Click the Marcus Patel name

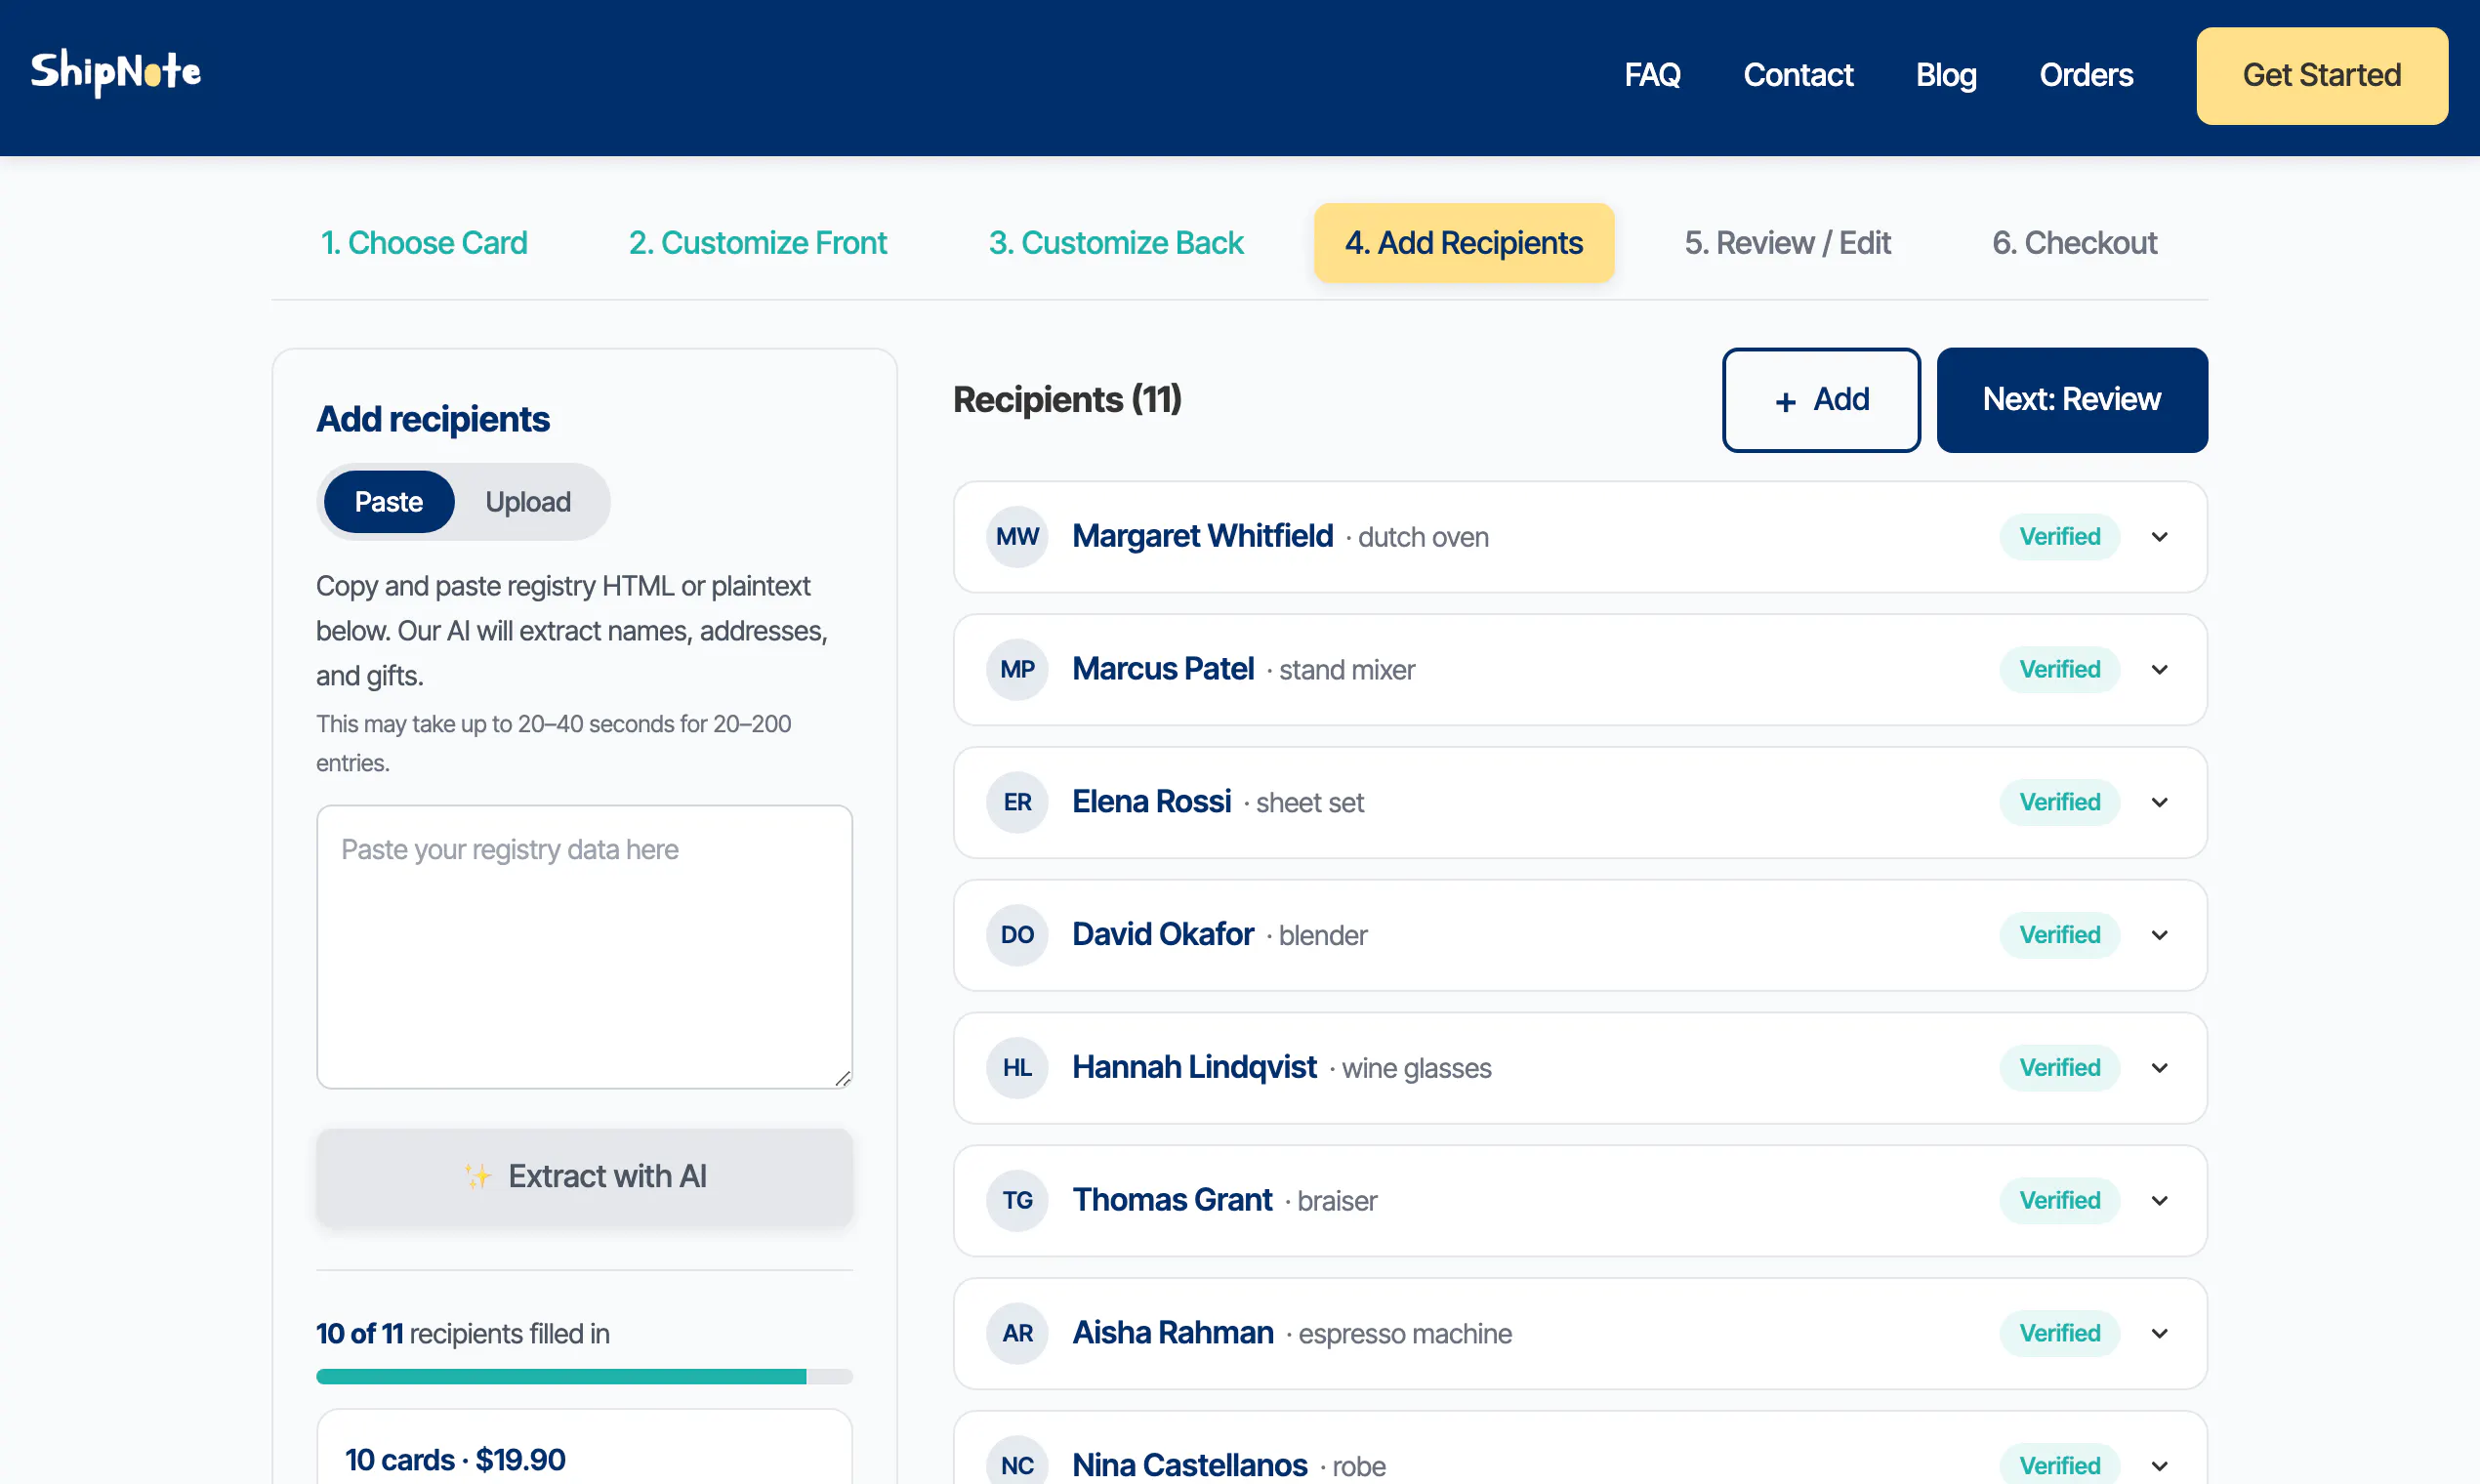coord(1163,669)
